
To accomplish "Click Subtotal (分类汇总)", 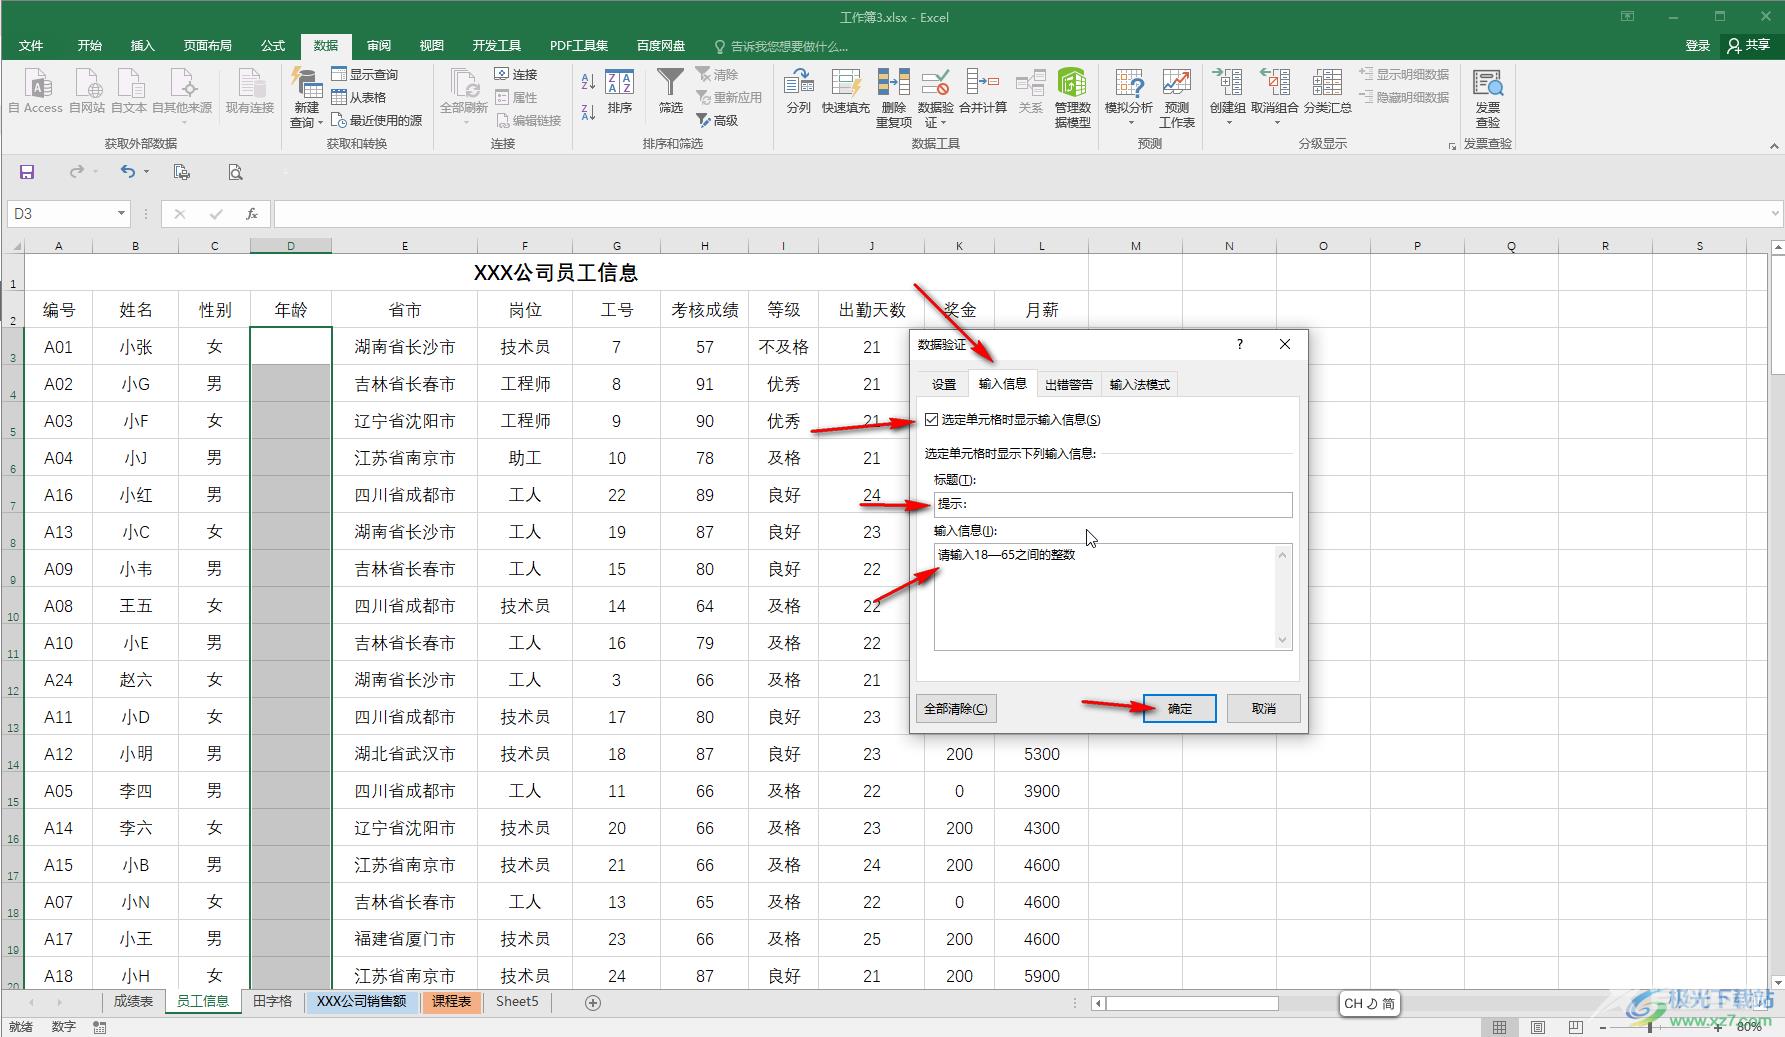I will 1327,91.
